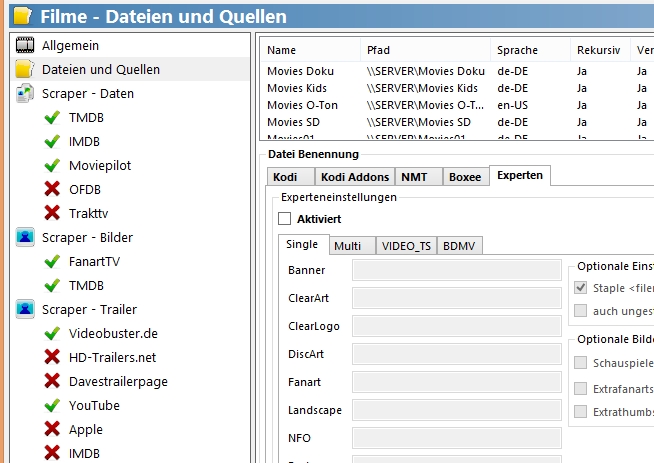Image resolution: width=654 pixels, height=463 pixels.
Task: Select TMDB under Scraper - Bilder
Action: 86,286
